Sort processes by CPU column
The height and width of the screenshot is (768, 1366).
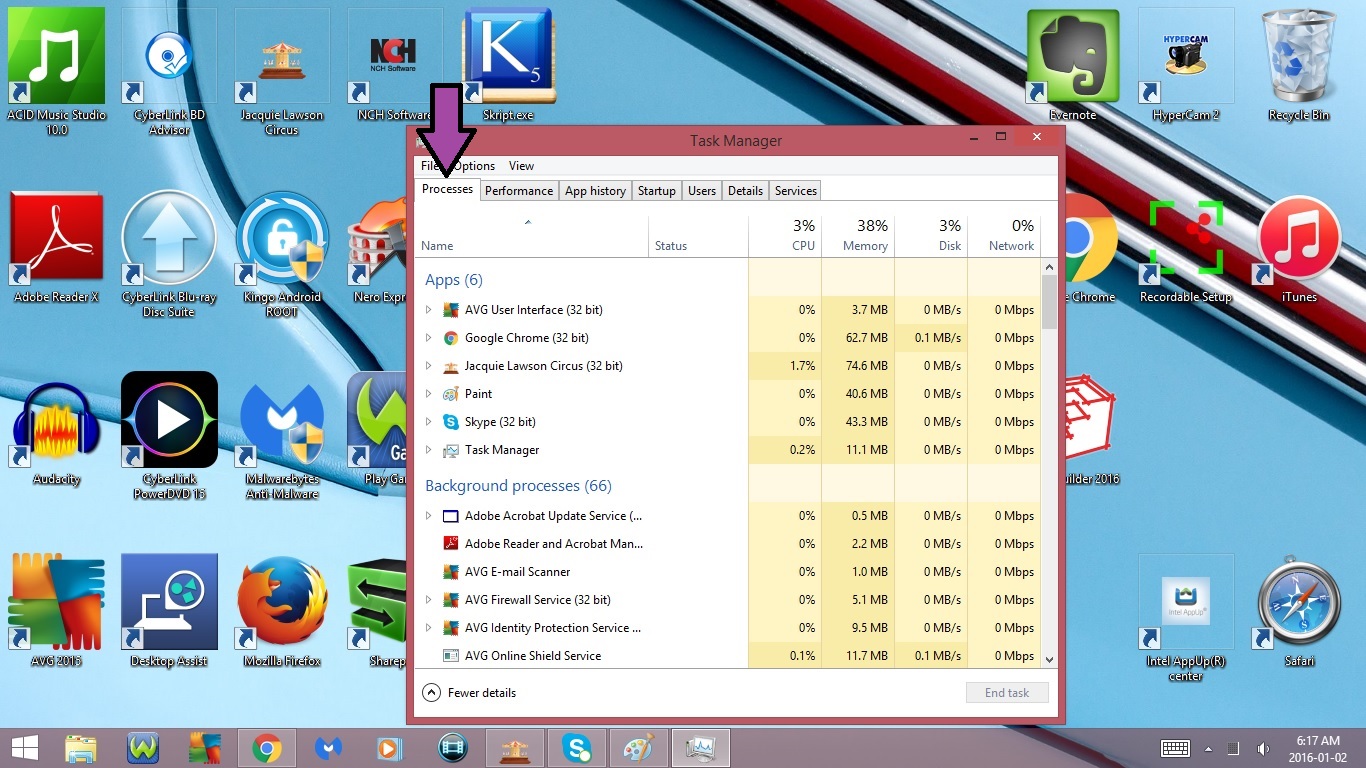tap(785, 236)
